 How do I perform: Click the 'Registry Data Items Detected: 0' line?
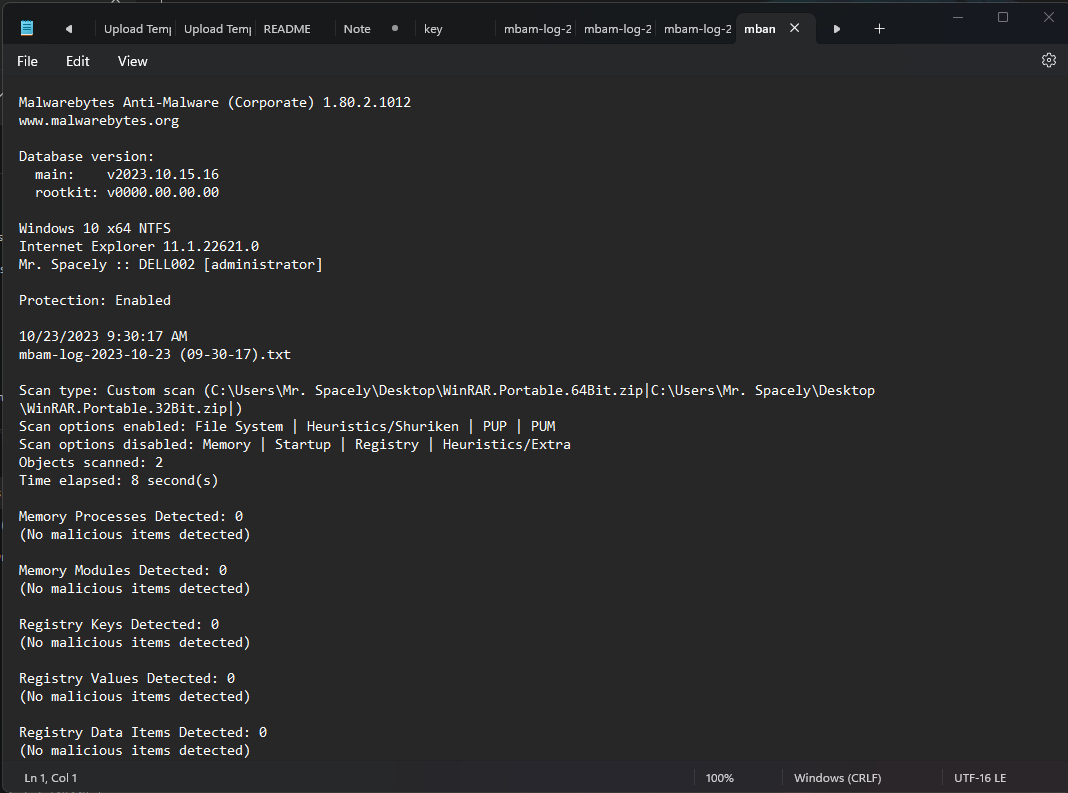(x=142, y=732)
